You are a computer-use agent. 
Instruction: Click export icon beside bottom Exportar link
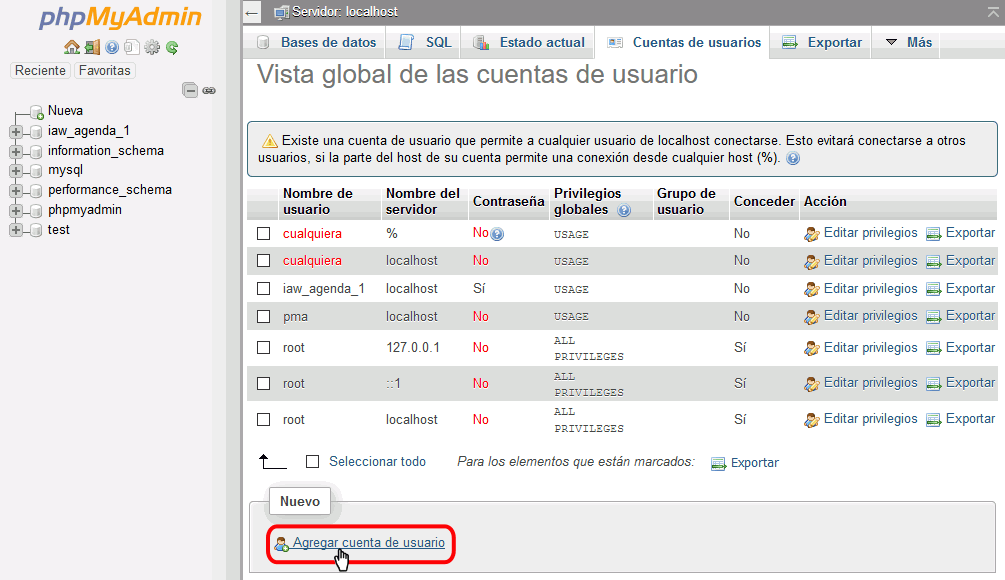(x=718, y=463)
